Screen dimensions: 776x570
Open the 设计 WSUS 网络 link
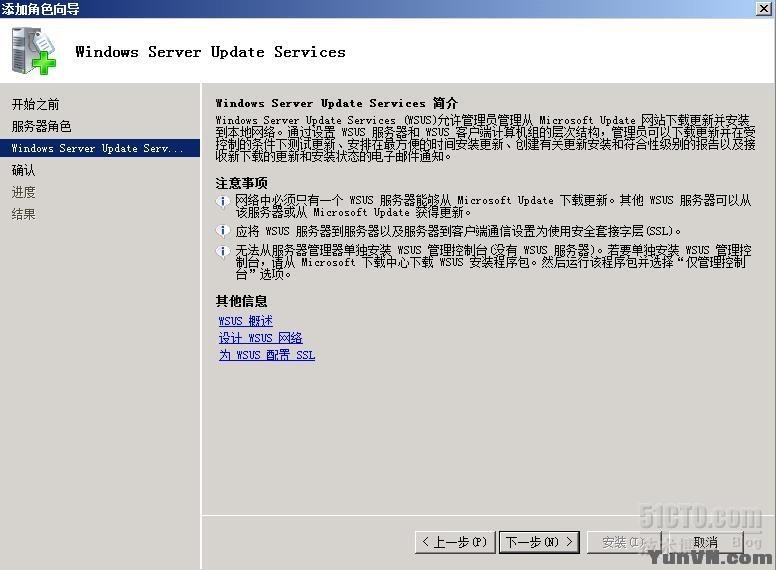[260, 338]
